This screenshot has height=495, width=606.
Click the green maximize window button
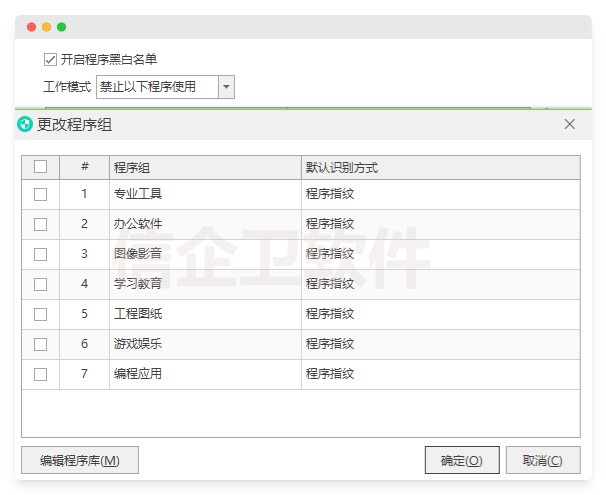(x=62, y=27)
